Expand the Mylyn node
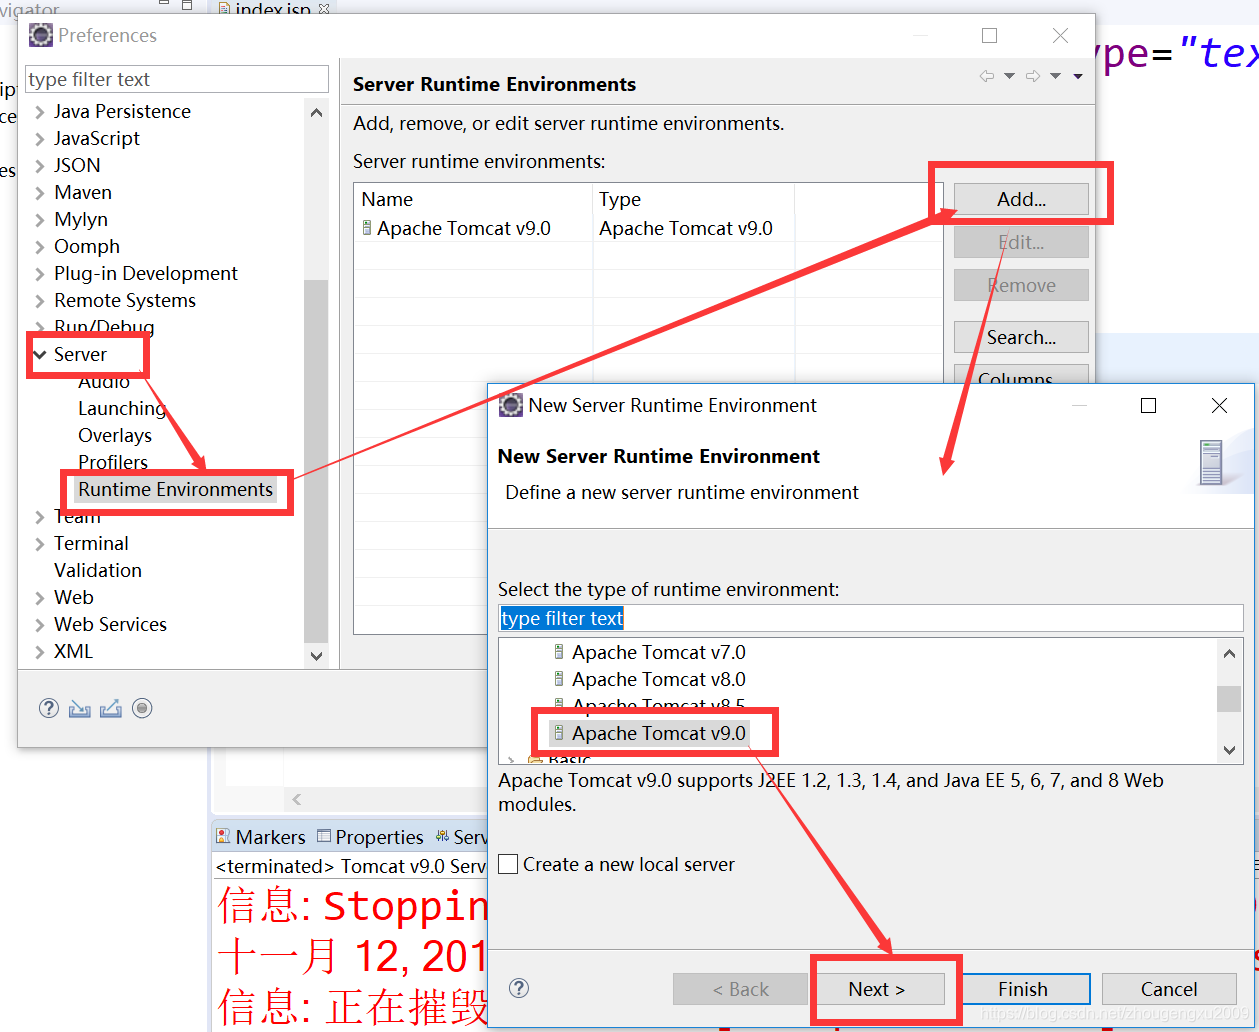Viewport: 1259px width, 1032px height. click(40, 219)
